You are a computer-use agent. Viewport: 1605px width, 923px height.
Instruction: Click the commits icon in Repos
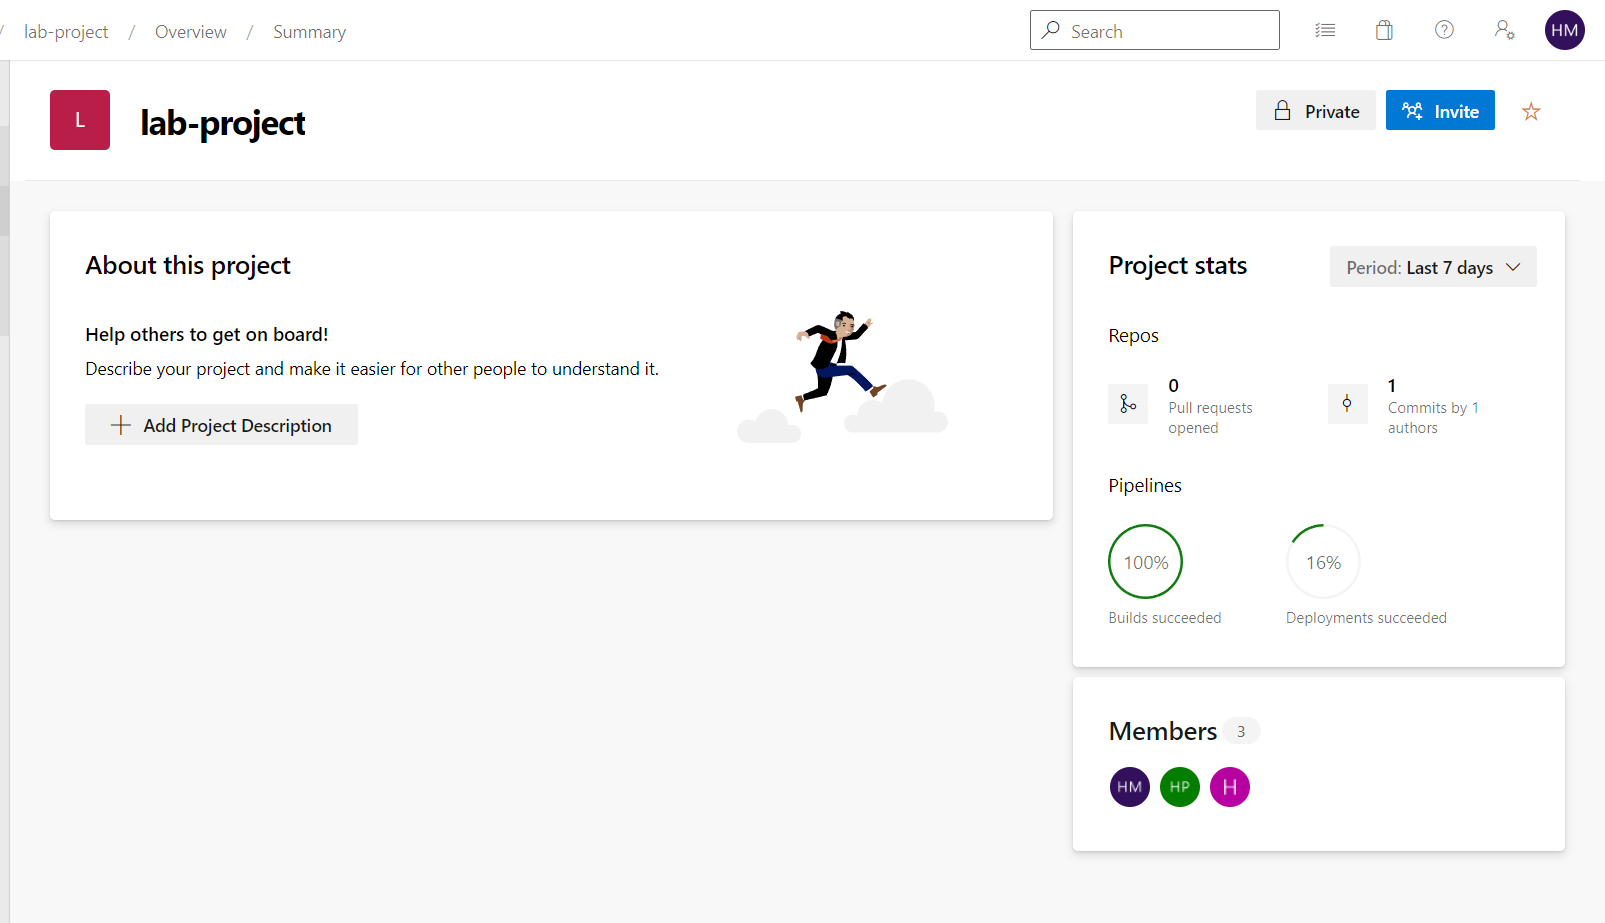click(x=1348, y=404)
